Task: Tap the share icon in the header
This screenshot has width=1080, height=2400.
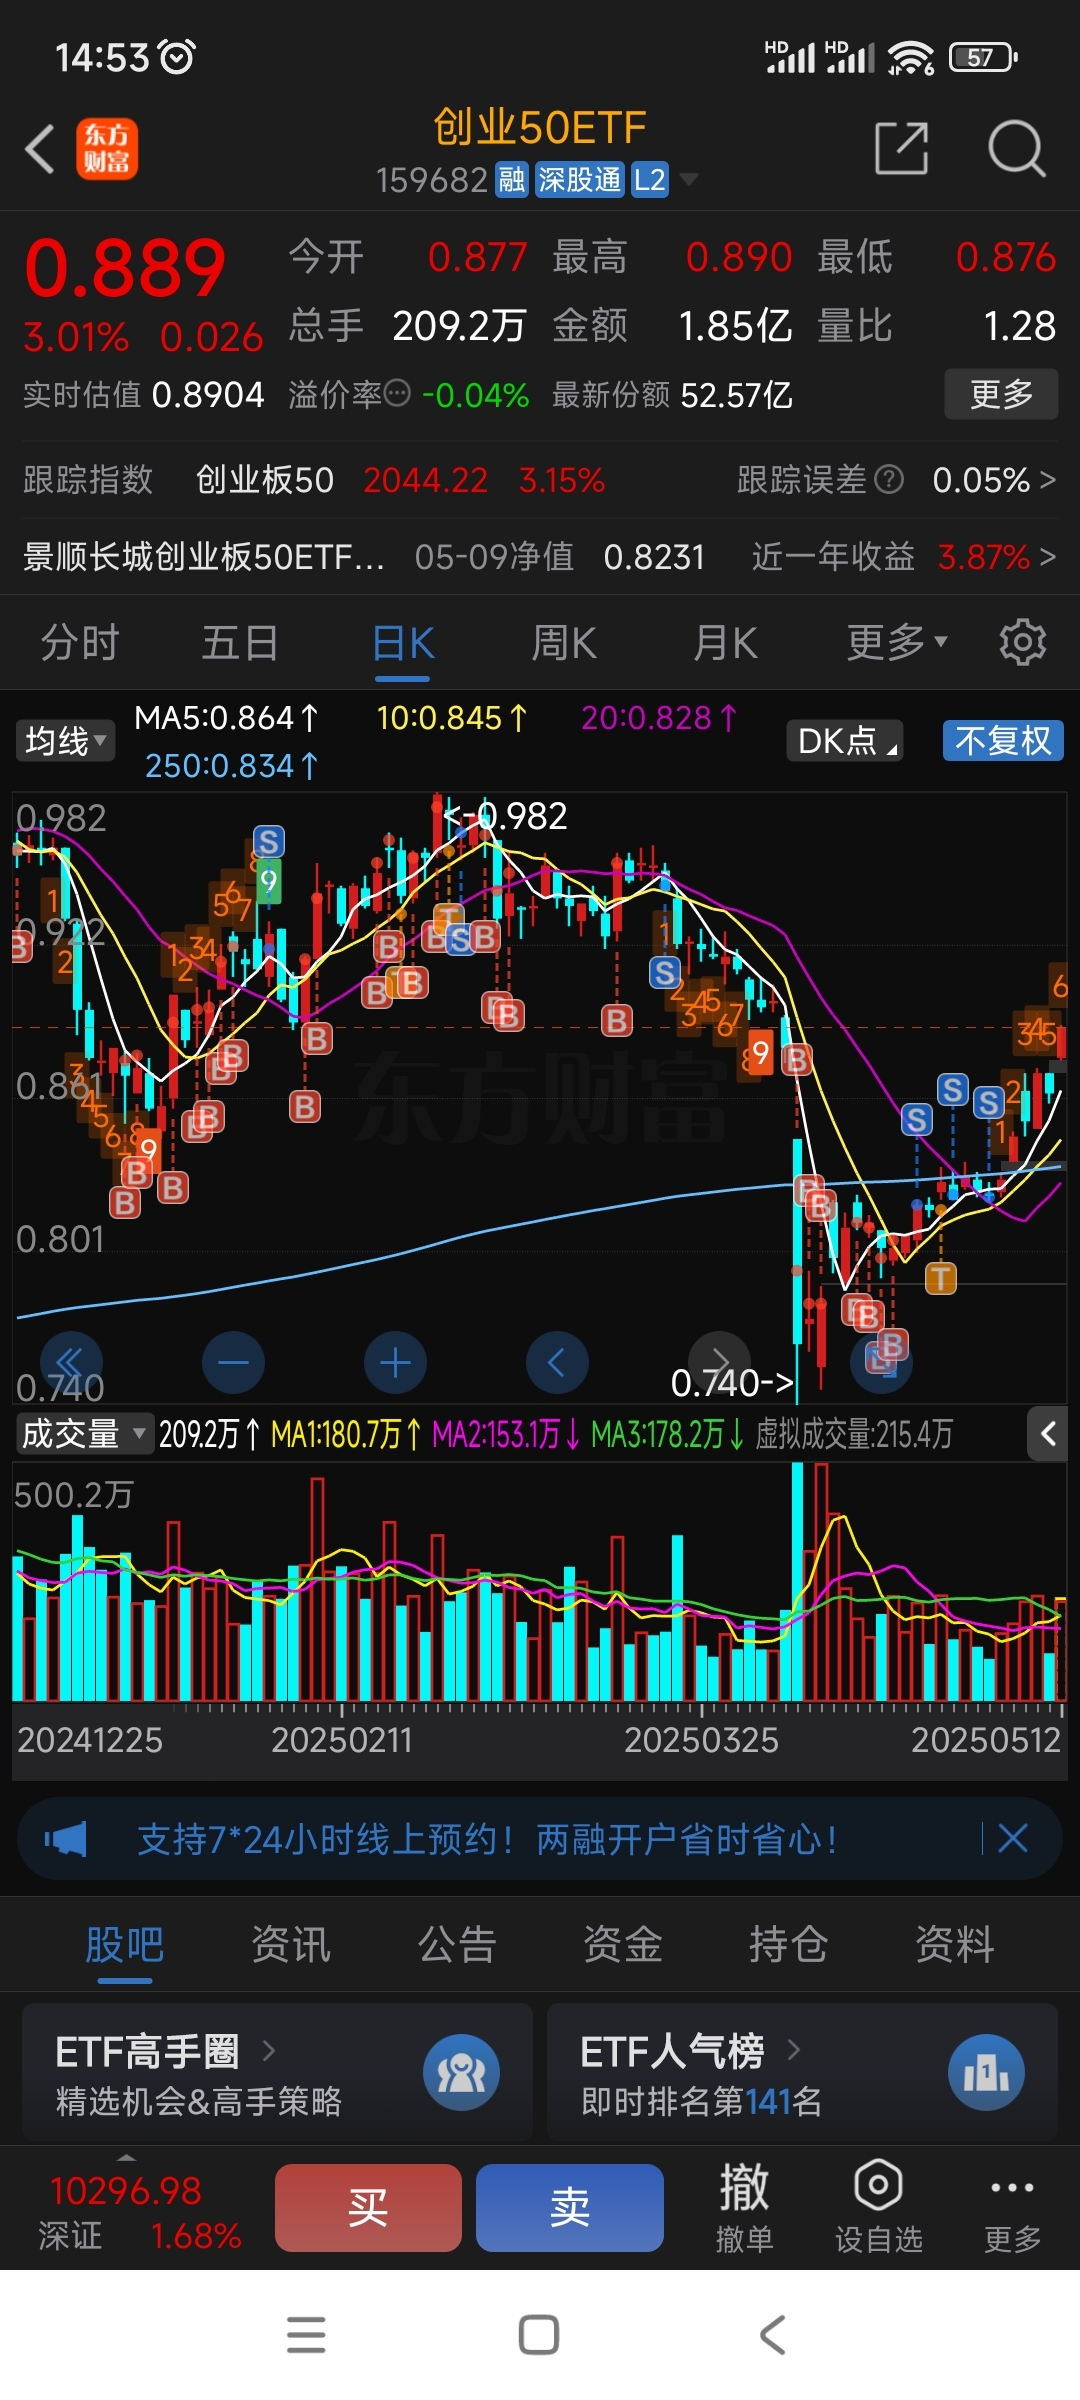Action: [x=902, y=149]
